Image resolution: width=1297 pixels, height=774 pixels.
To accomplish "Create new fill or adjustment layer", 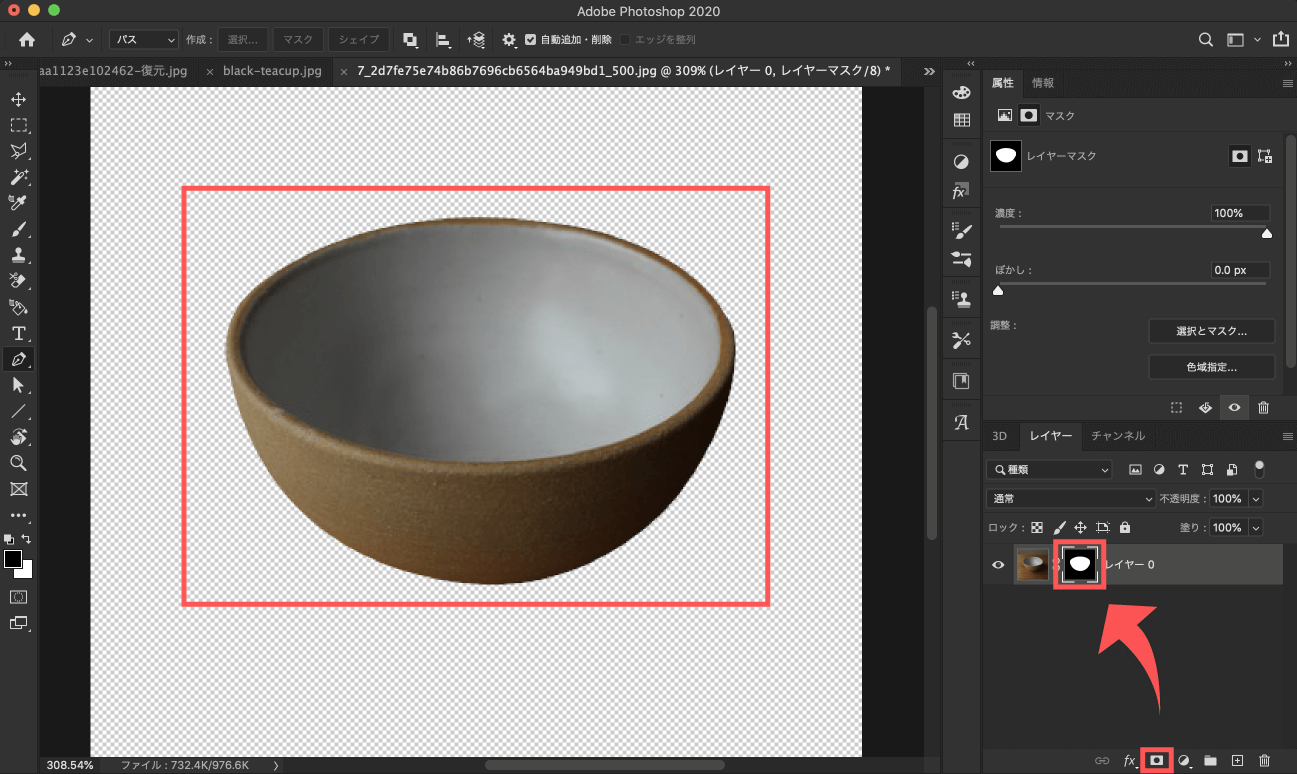I will pyautogui.click(x=1184, y=761).
